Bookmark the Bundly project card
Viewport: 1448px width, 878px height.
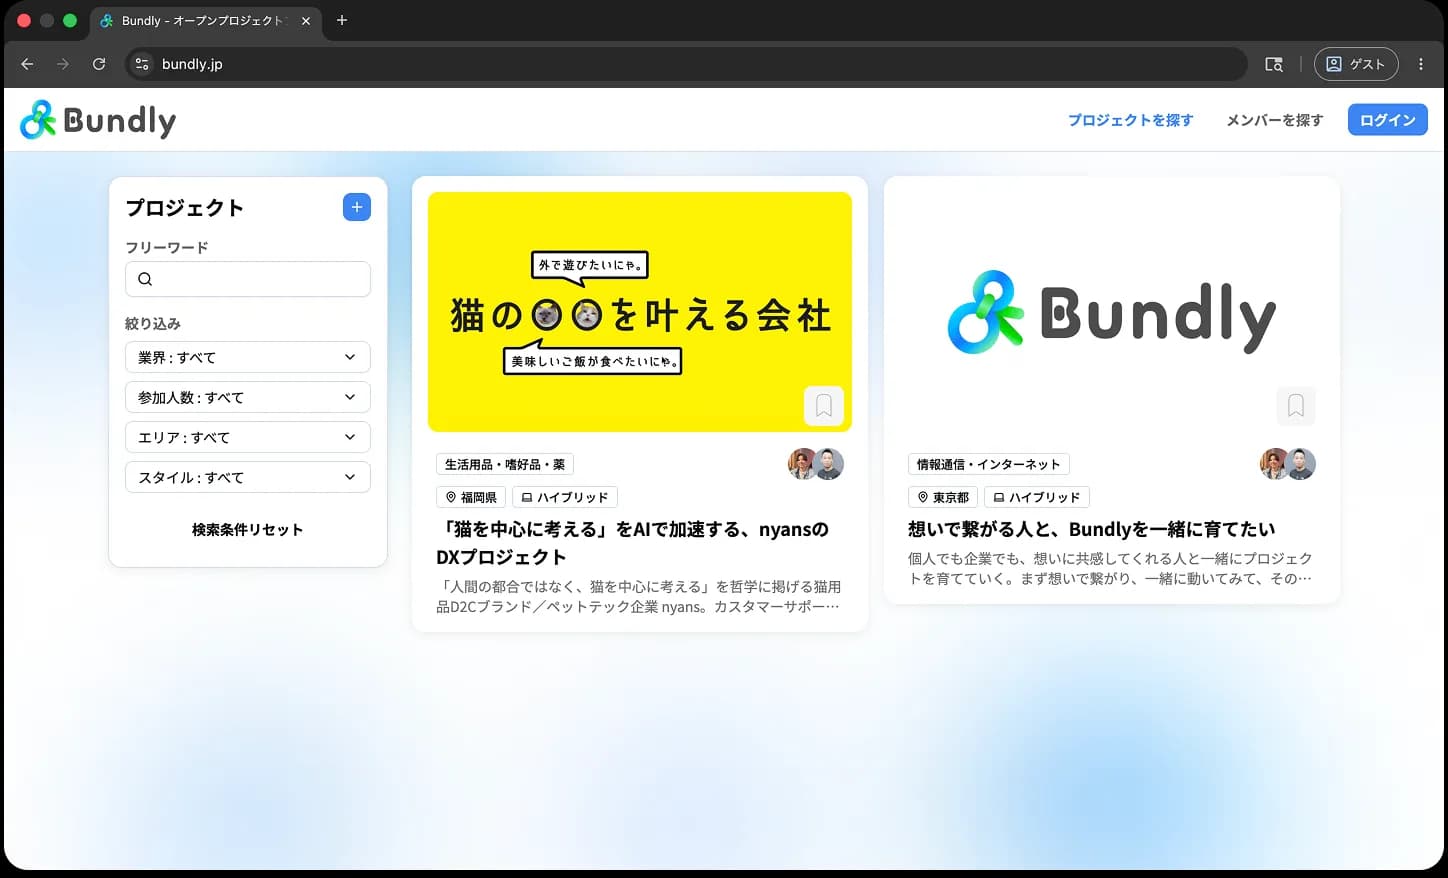[1296, 405]
